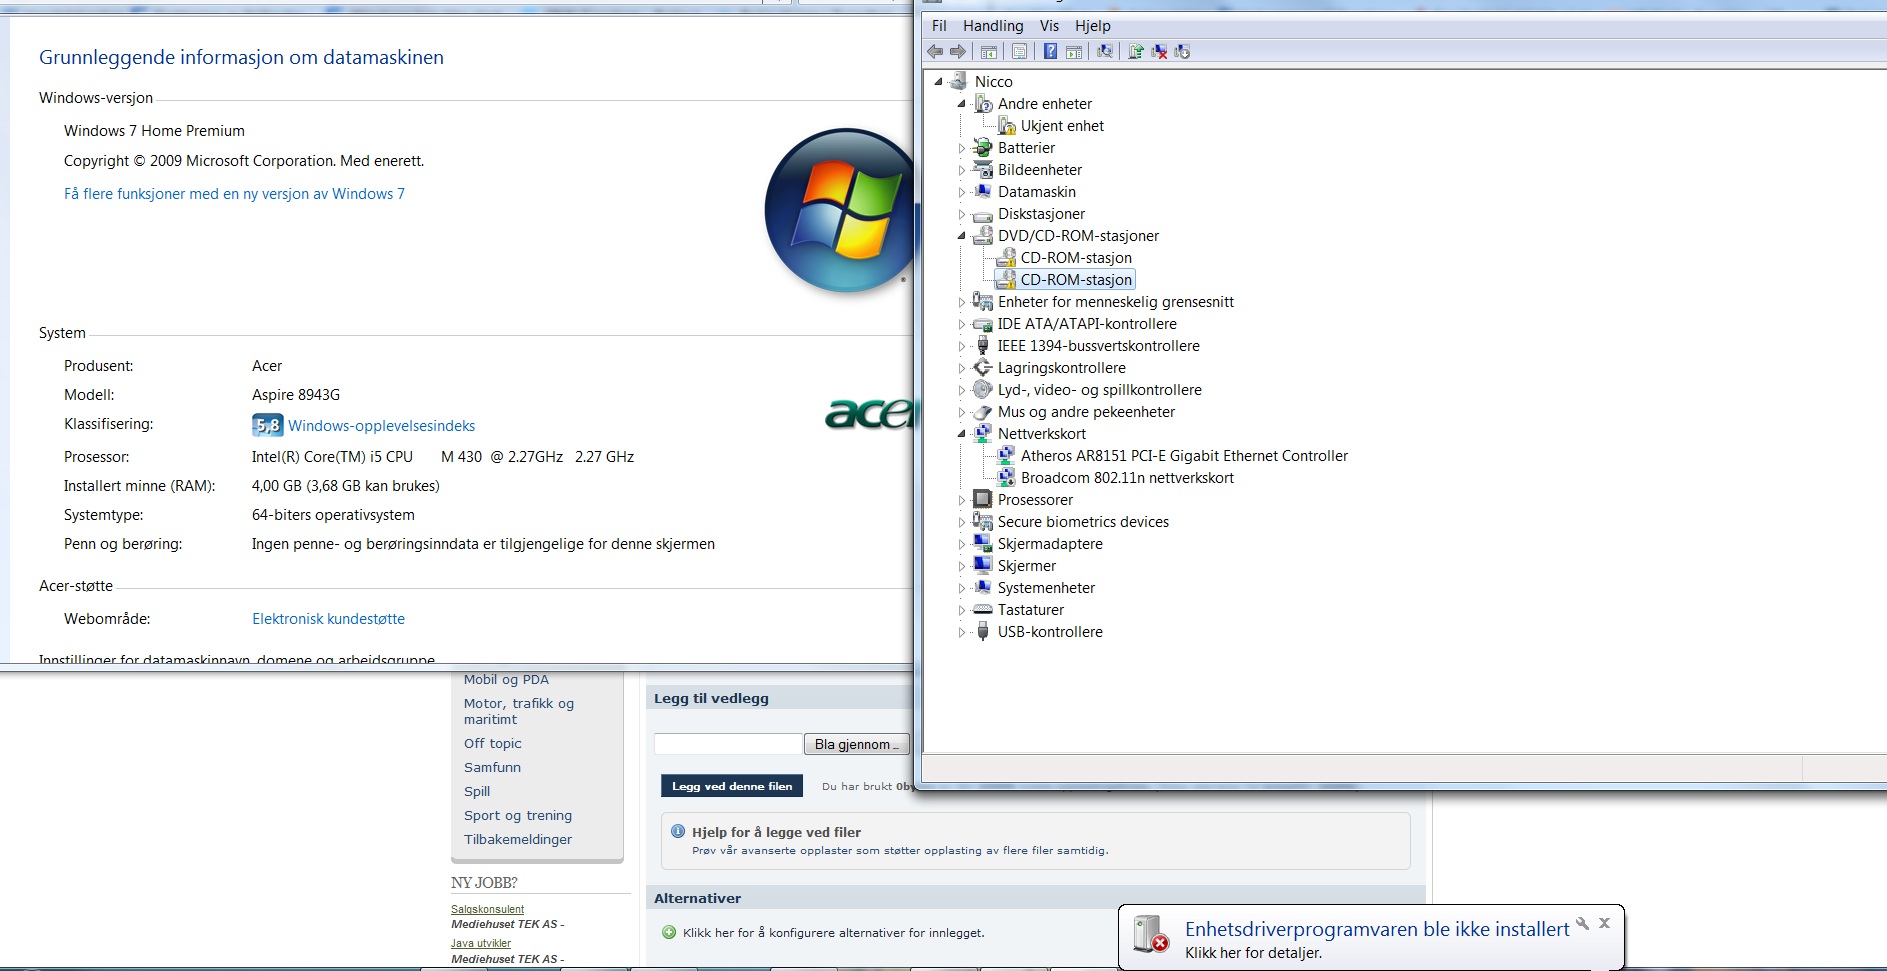Click the Prosessorer chip icon
Viewport: 1887px width, 971px height.
(x=983, y=499)
